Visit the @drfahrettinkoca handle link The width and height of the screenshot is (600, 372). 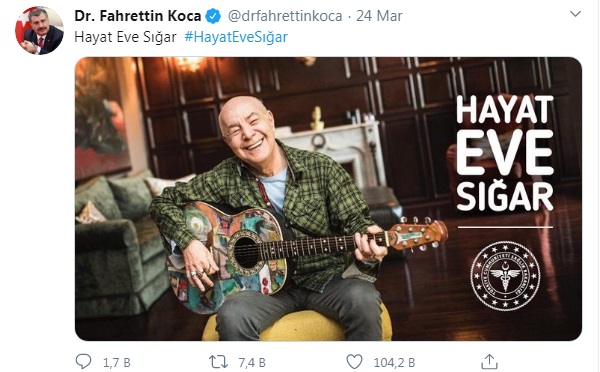[x=285, y=16]
